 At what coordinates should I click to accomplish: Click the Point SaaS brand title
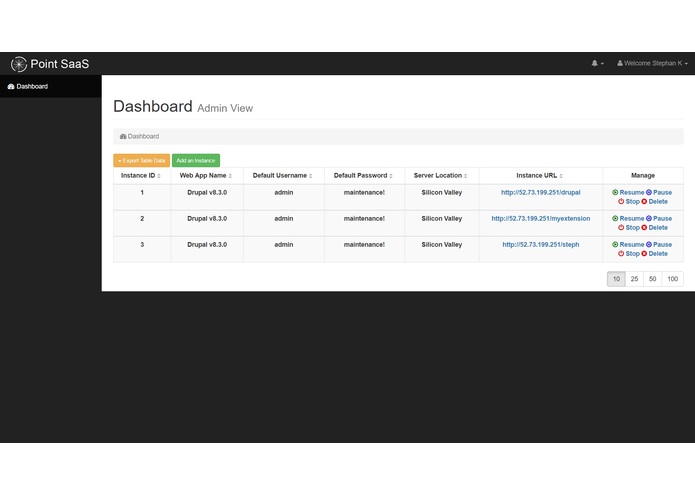point(60,64)
